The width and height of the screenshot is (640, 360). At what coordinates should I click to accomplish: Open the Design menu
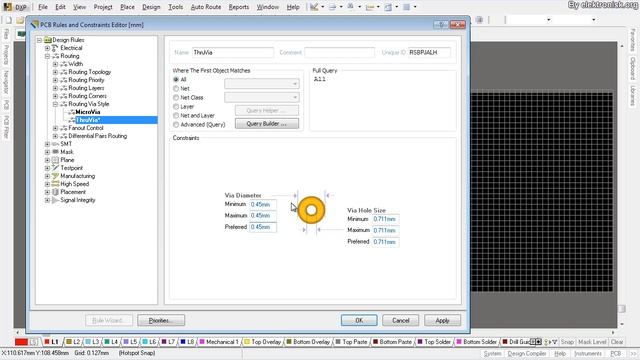(151, 7)
